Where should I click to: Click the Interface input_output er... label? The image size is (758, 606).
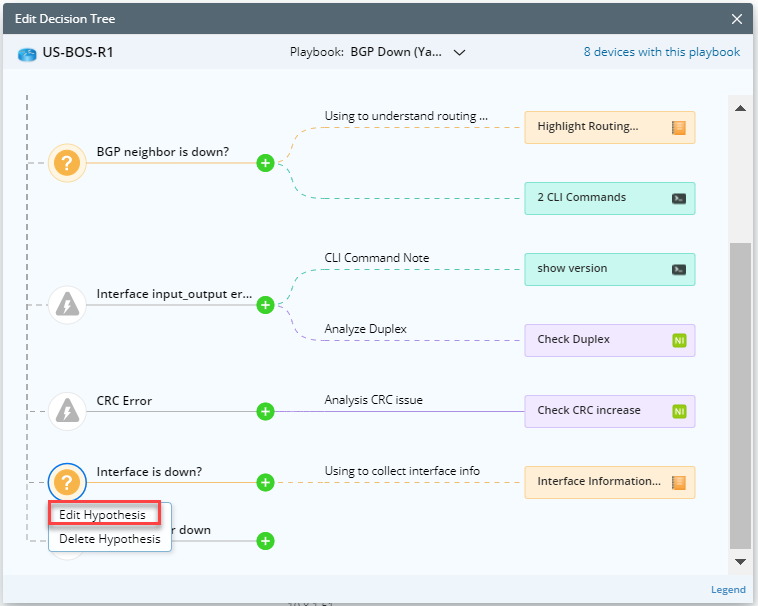click(174, 294)
